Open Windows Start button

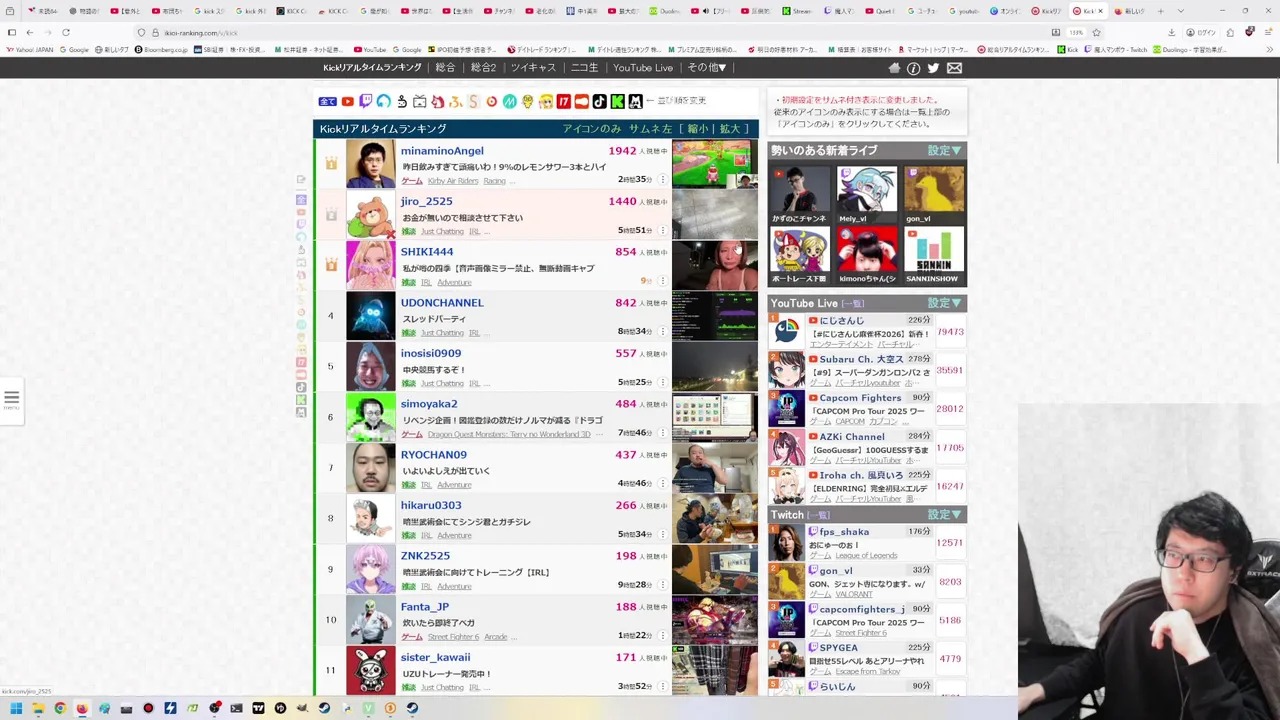pos(16,708)
